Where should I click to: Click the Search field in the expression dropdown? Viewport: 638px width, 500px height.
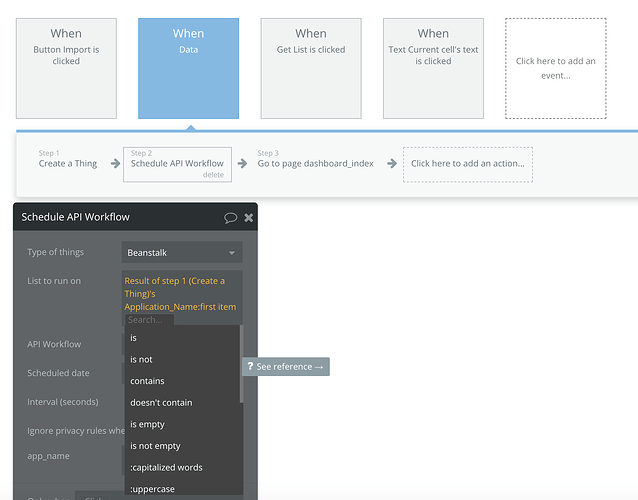click(149, 320)
